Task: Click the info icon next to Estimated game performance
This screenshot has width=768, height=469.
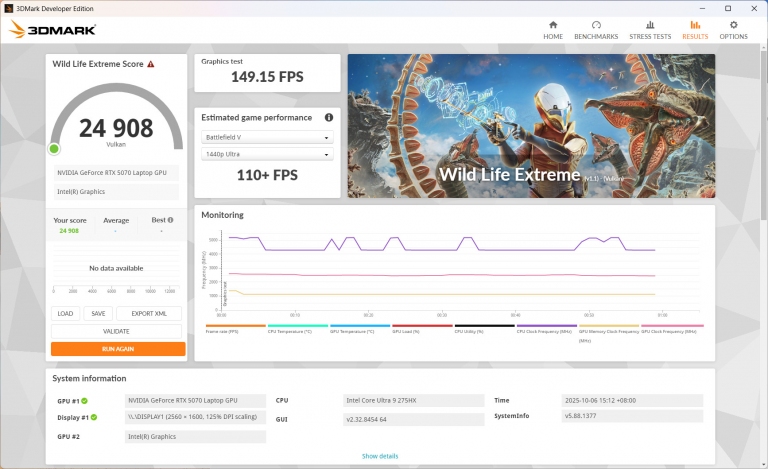Action: pos(329,117)
